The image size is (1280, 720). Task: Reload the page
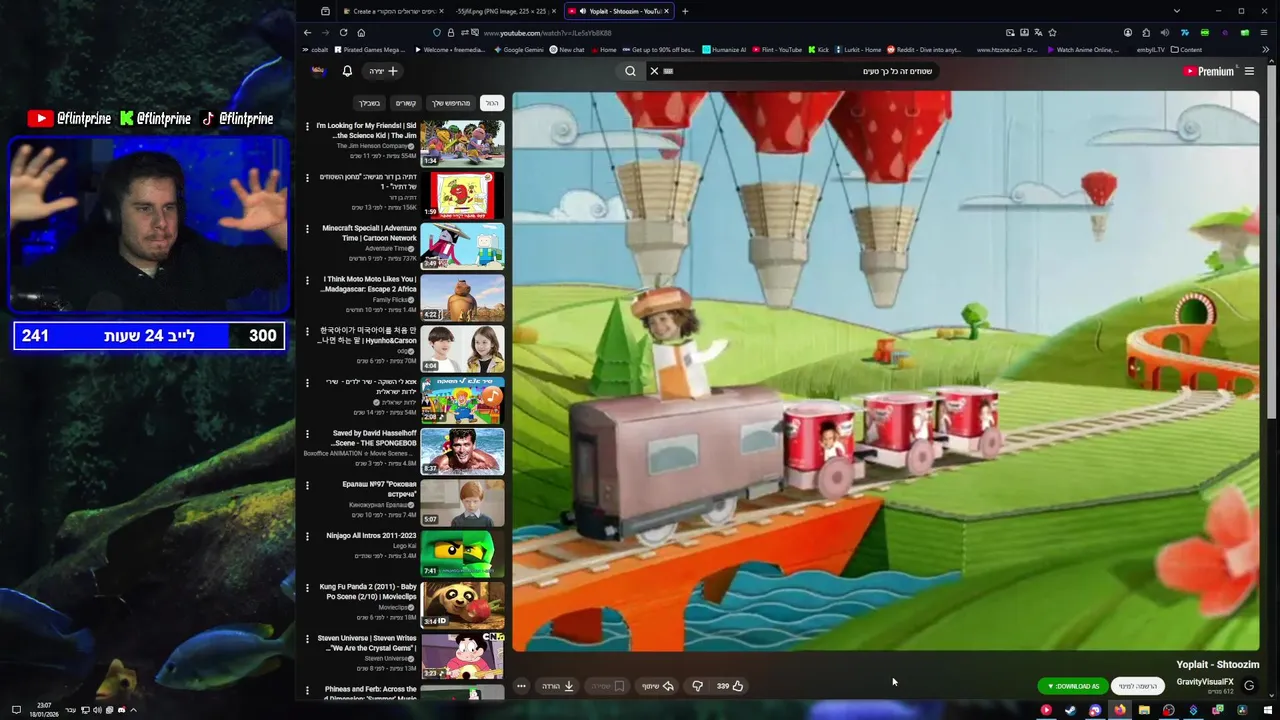click(x=343, y=33)
